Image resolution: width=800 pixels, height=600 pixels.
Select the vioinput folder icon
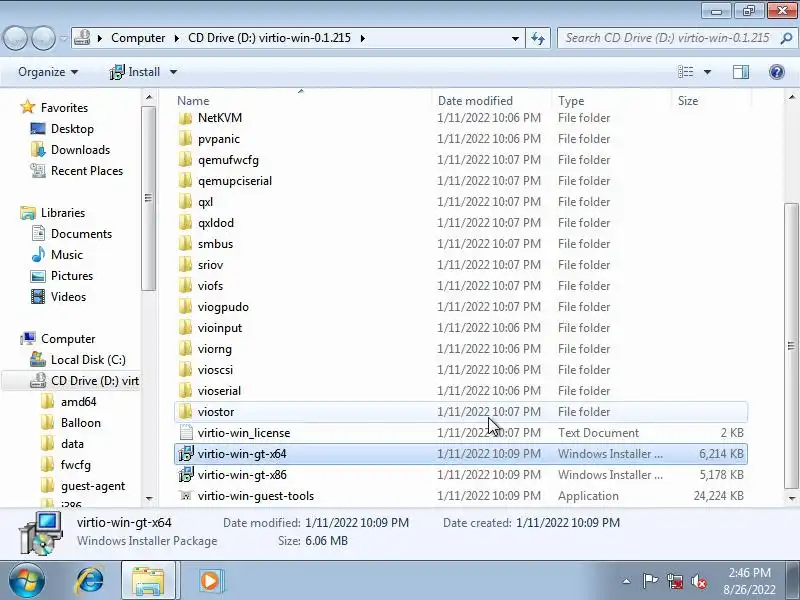pos(186,328)
